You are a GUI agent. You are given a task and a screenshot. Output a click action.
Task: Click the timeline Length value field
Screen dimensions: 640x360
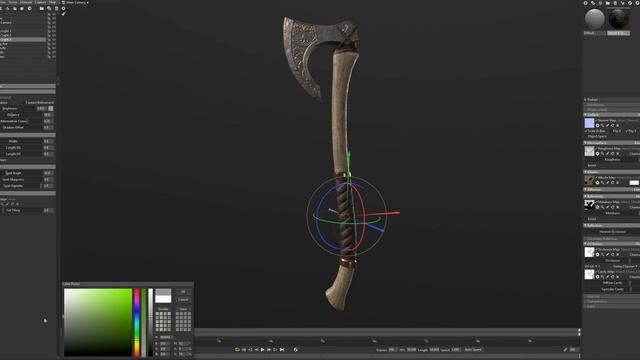point(434,350)
